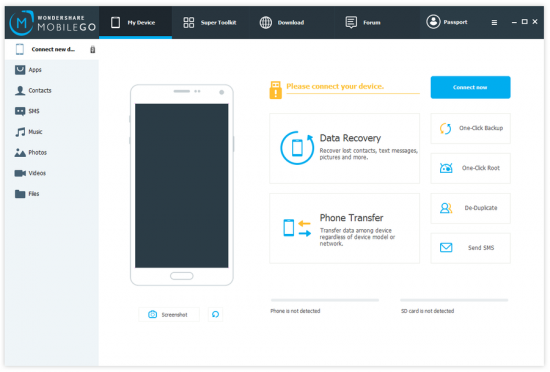The height and width of the screenshot is (372, 550).
Task: Click SD card is not detected text
Action: pos(427,311)
